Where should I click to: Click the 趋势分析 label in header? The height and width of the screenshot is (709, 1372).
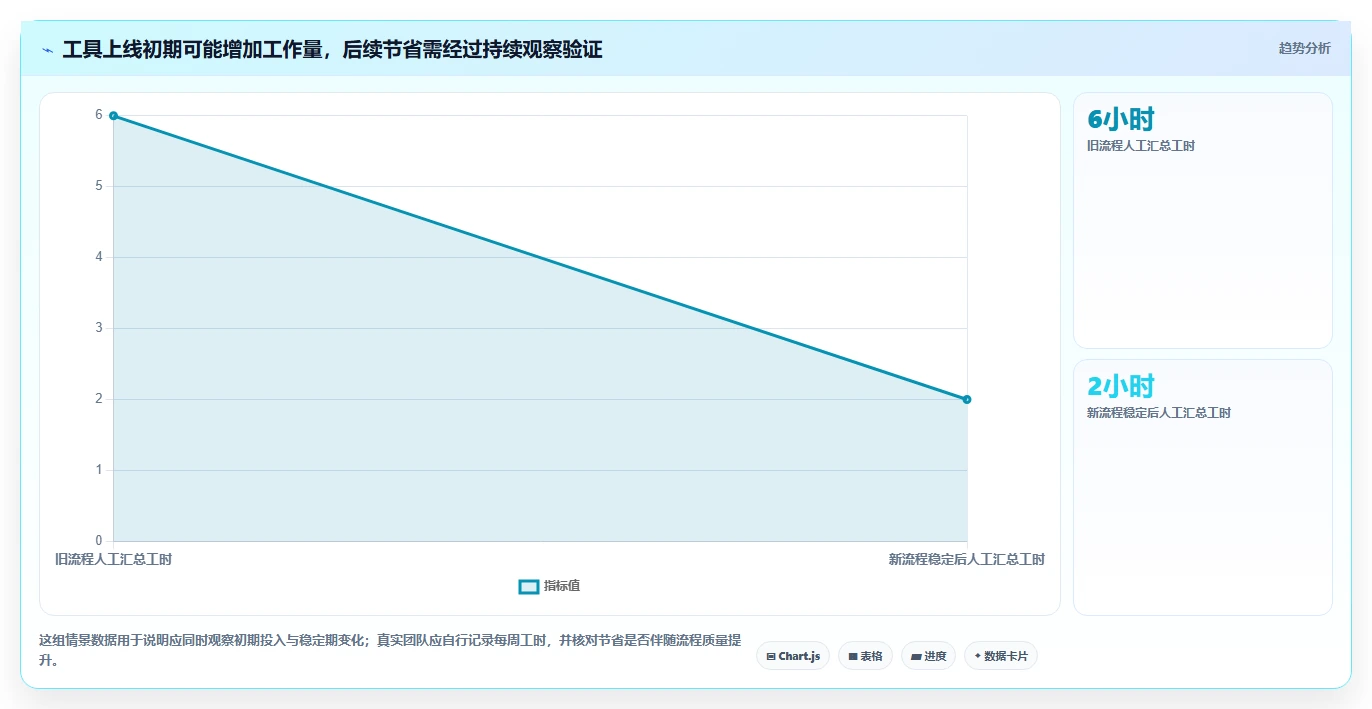point(1304,48)
